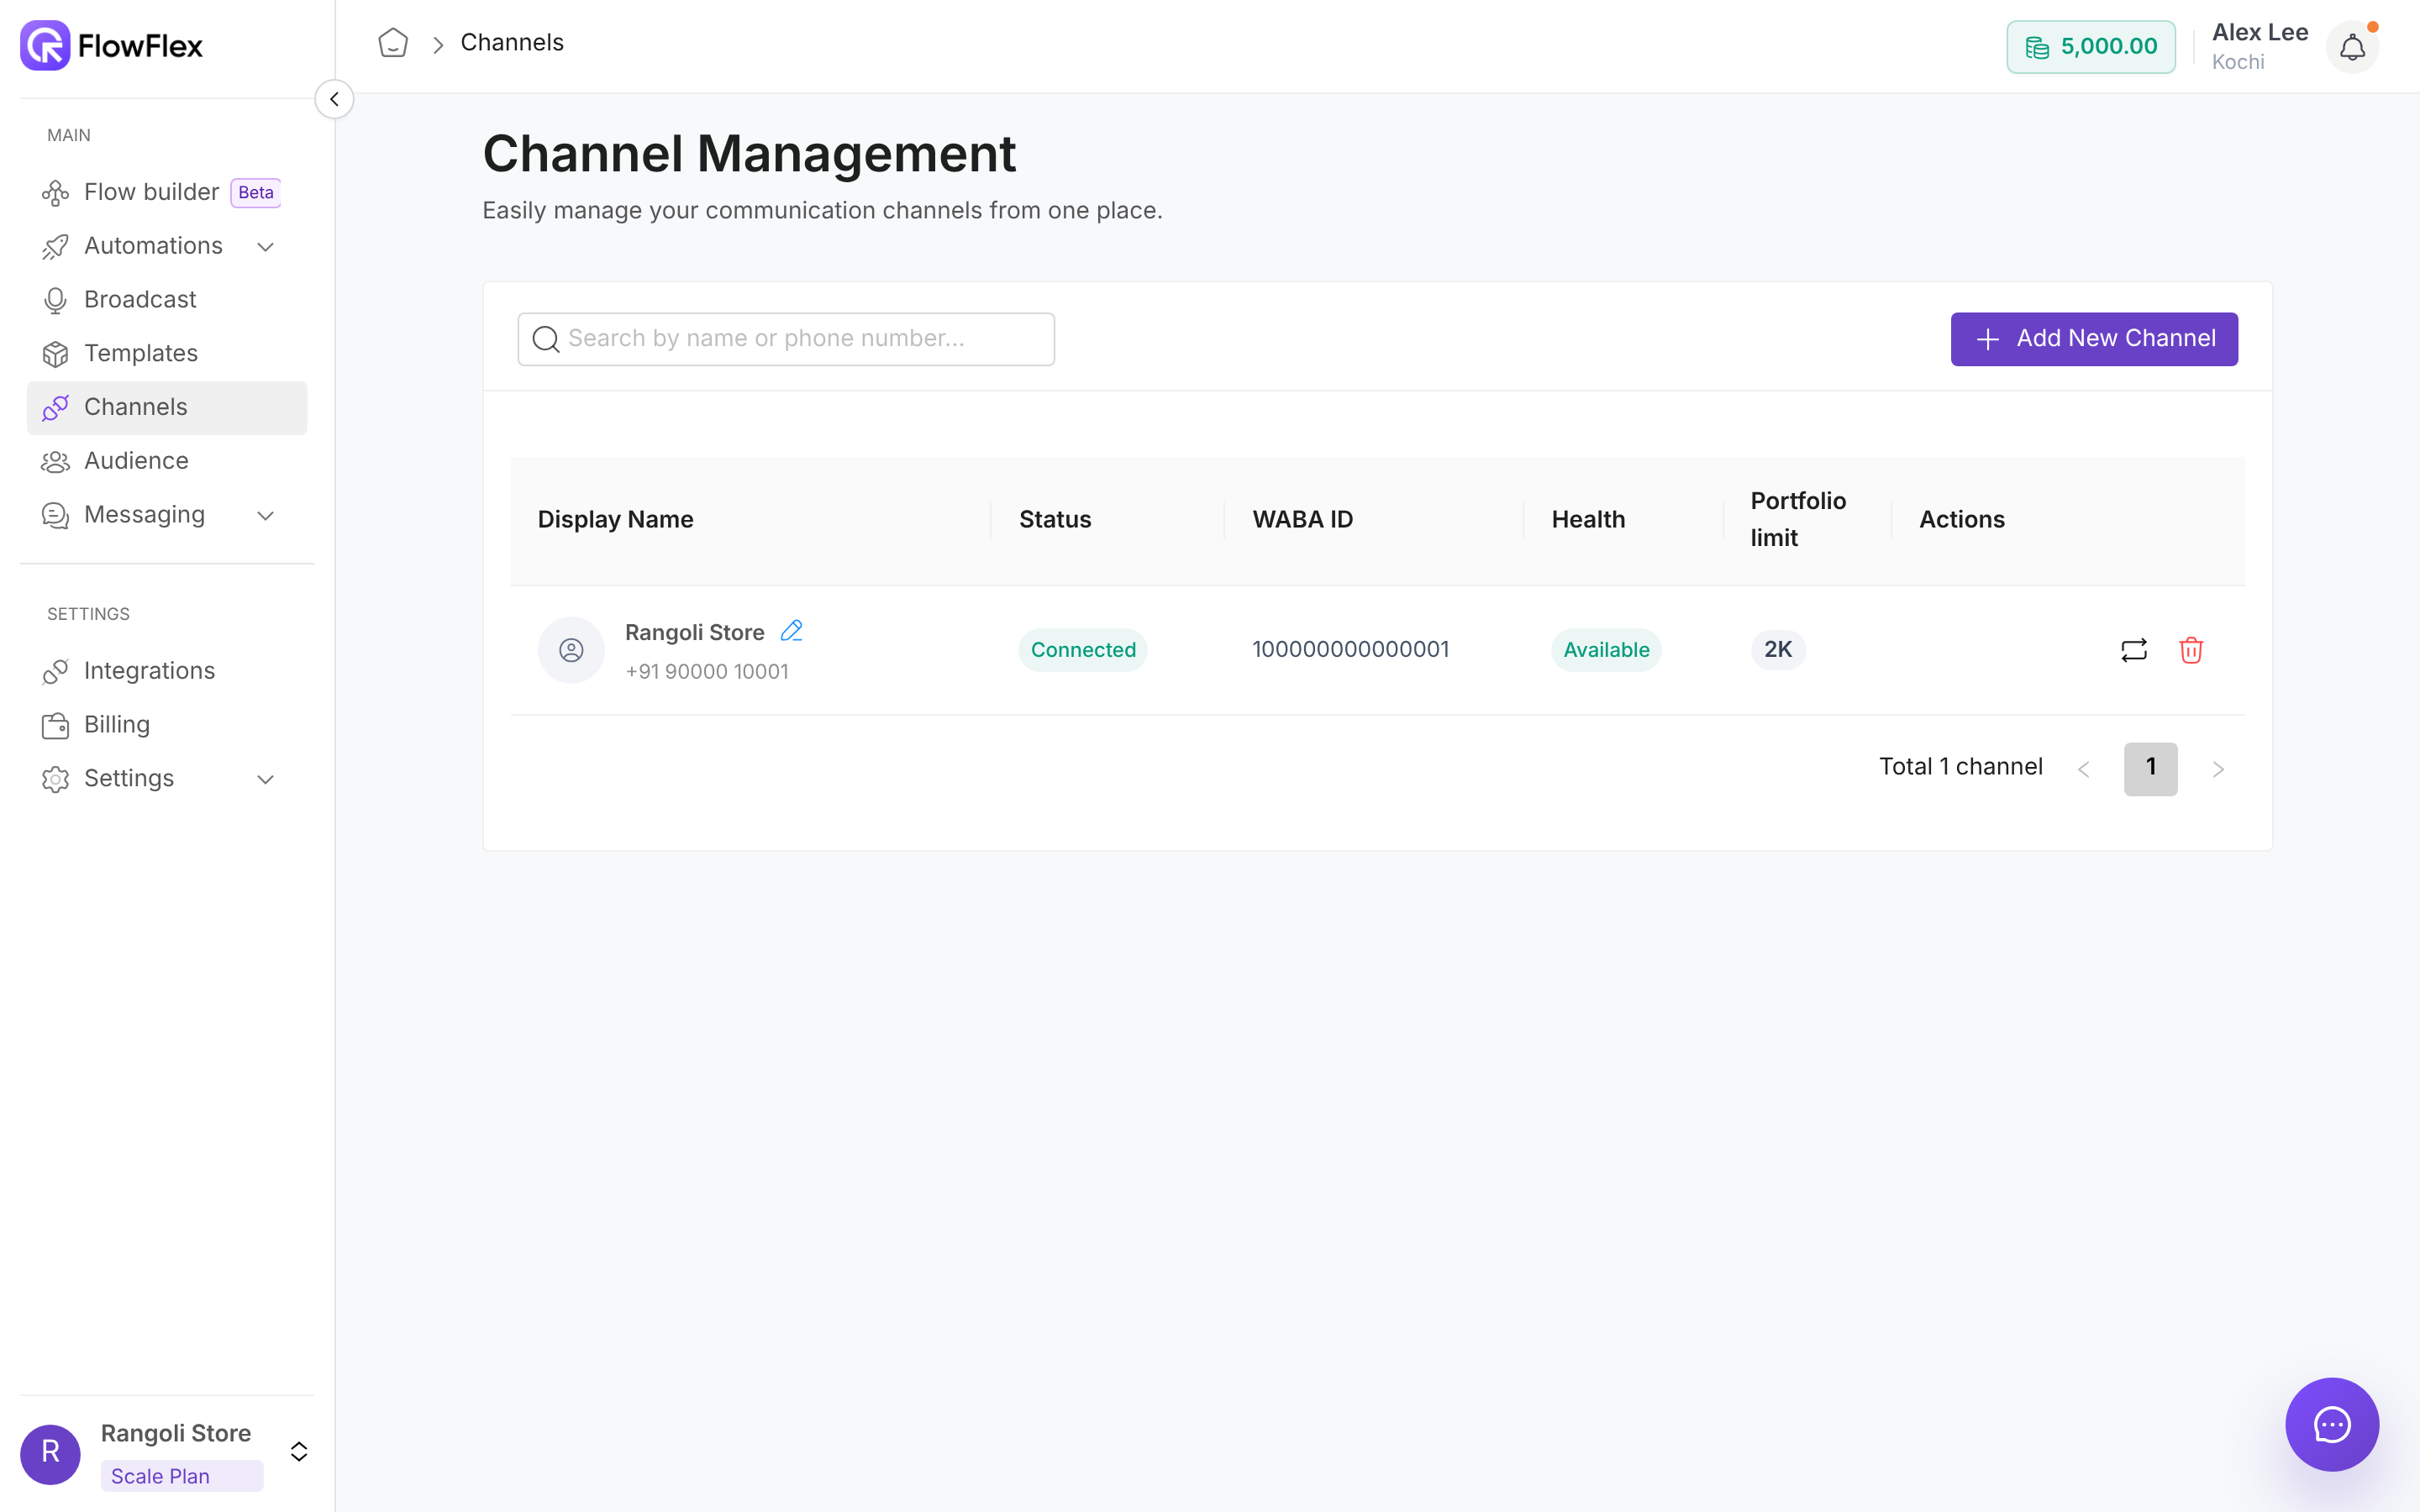
Task: Click the Connected status badge
Action: pyautogui.click(x=1083, y=650)
